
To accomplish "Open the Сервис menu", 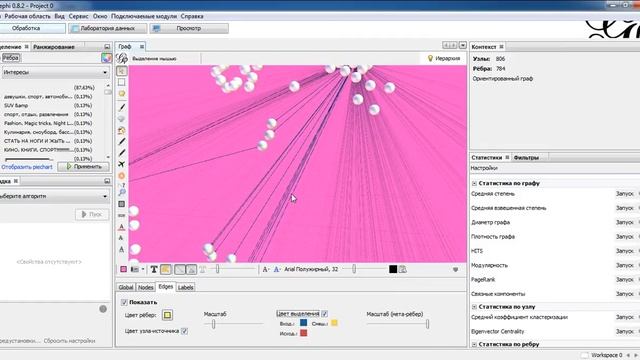I will [78, 16].
